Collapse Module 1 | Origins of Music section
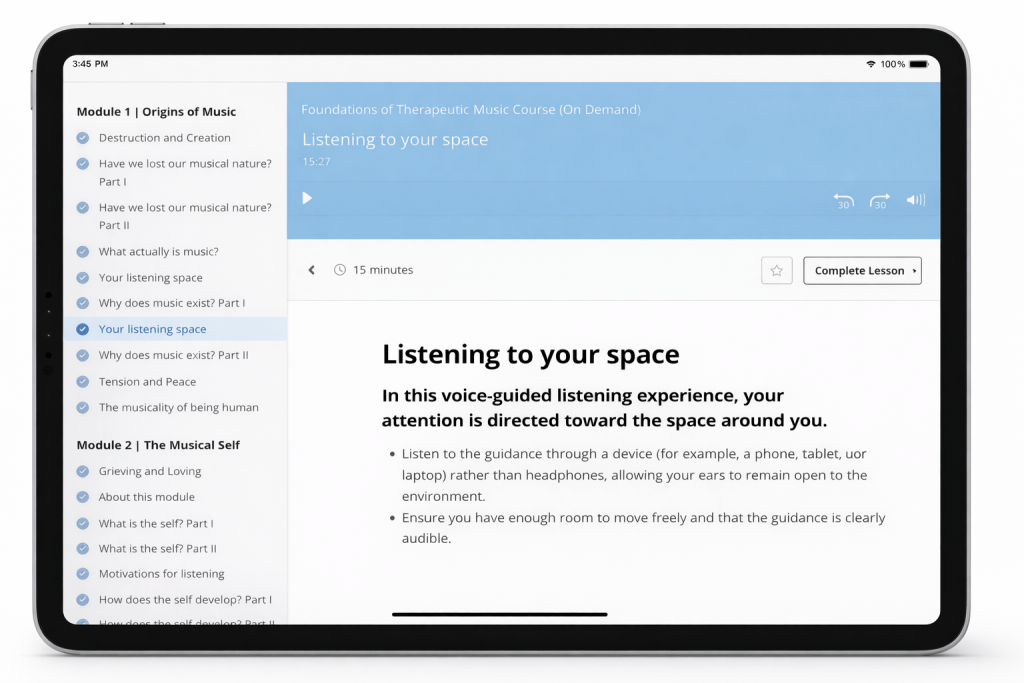The height and width of the screenshot is (683, 1024). coord(156,112)
